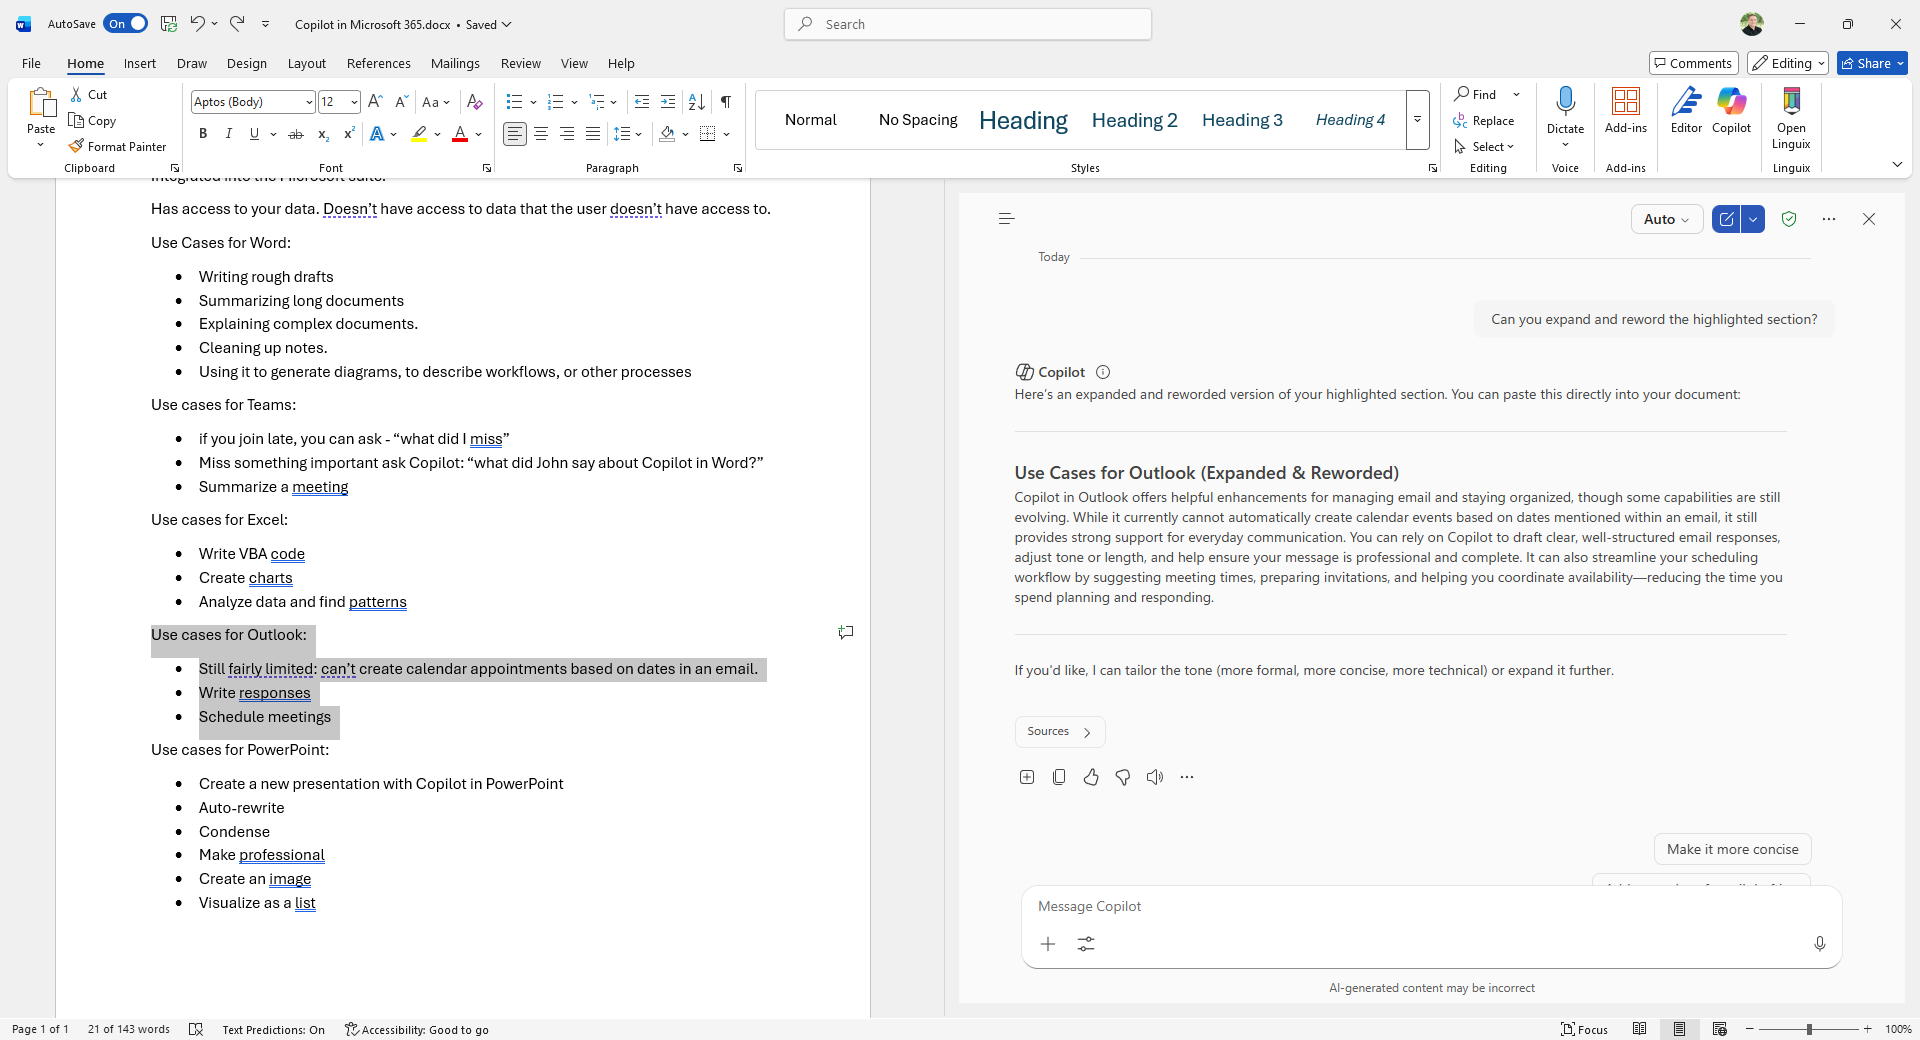Copy Copilot's response using the copy icon
Screen dimensions: 1920x1040
[x=1058, y=776]
